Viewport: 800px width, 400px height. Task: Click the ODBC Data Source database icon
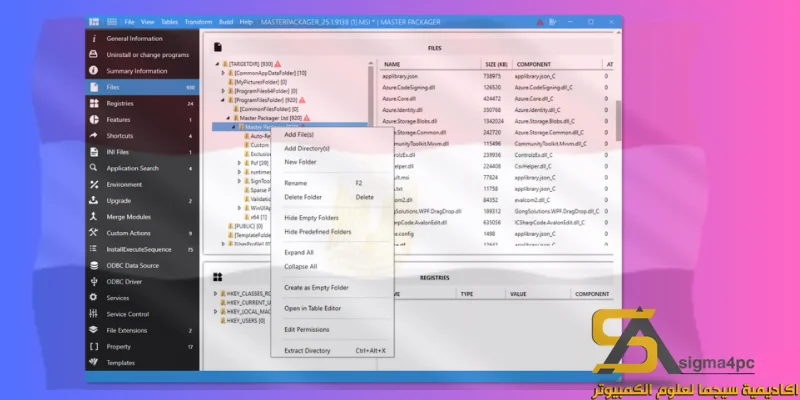[x=93, y=265]
